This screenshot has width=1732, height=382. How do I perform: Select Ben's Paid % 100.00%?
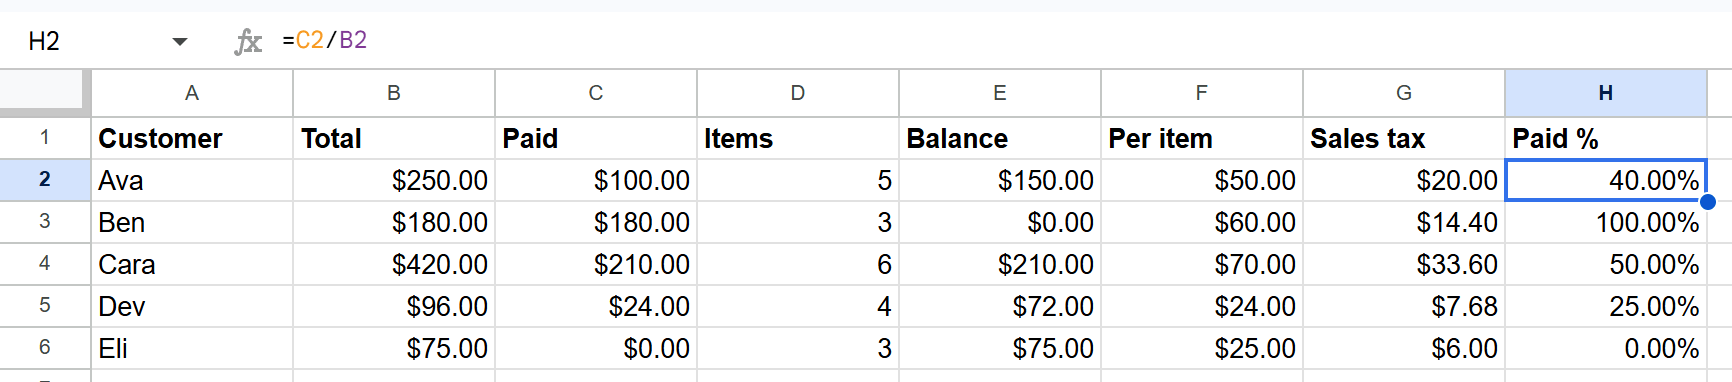(x=1606, y=222)
